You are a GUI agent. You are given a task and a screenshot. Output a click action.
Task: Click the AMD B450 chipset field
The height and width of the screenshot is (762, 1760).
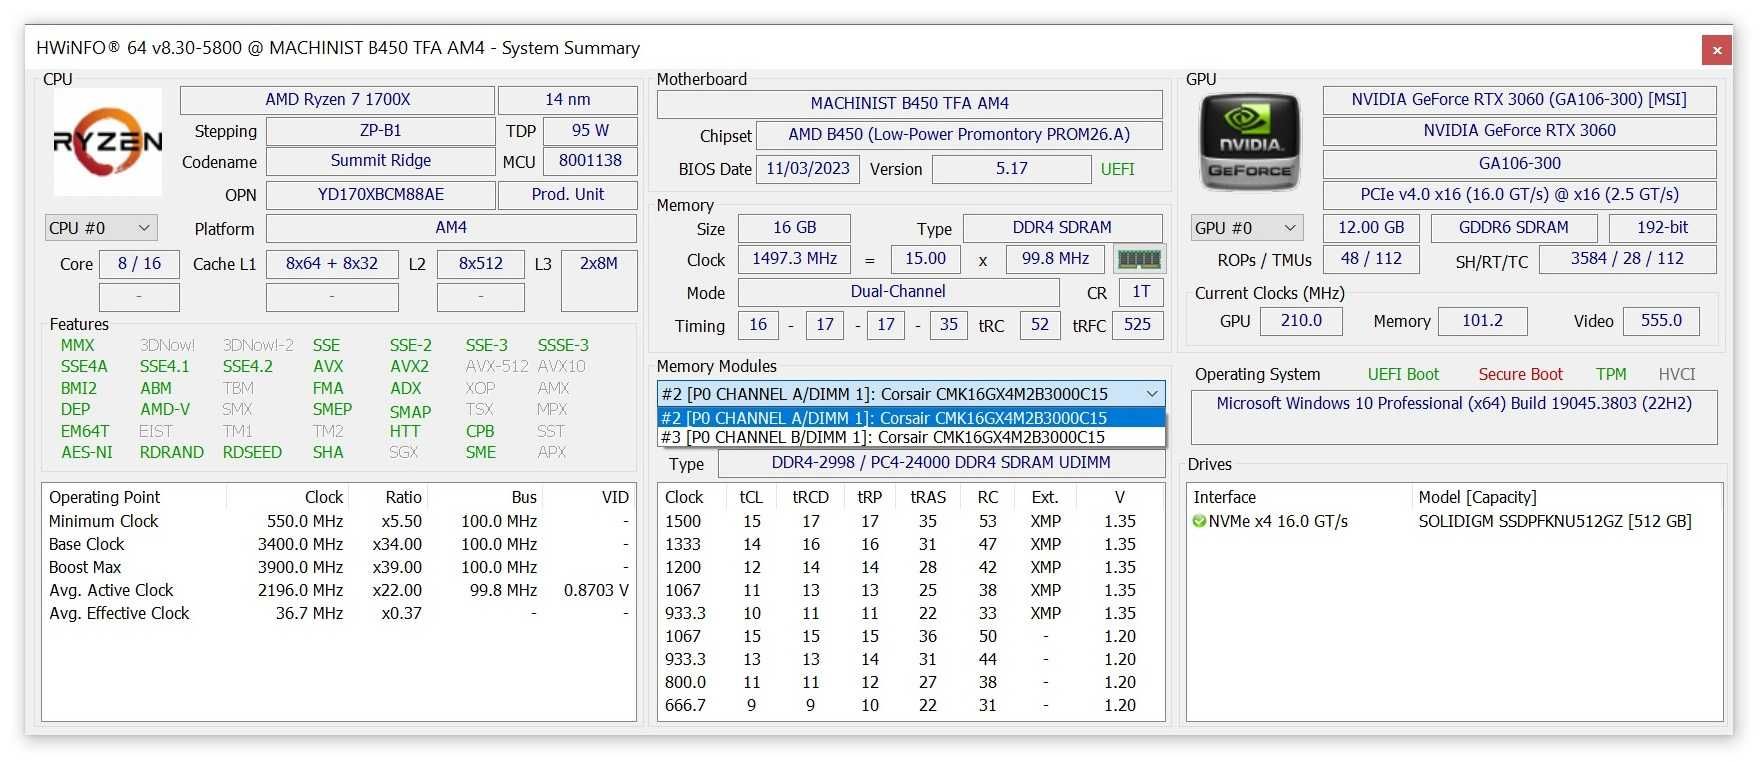coord(959,135)
